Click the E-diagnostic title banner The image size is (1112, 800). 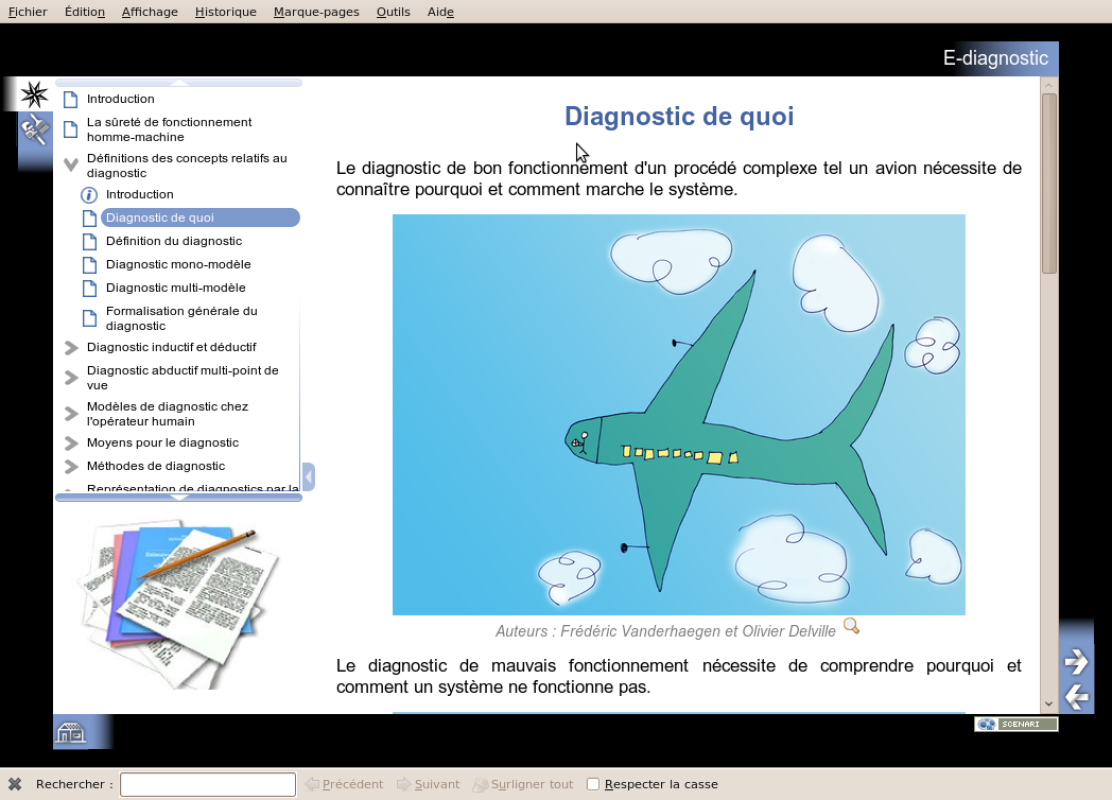(995, 58)
